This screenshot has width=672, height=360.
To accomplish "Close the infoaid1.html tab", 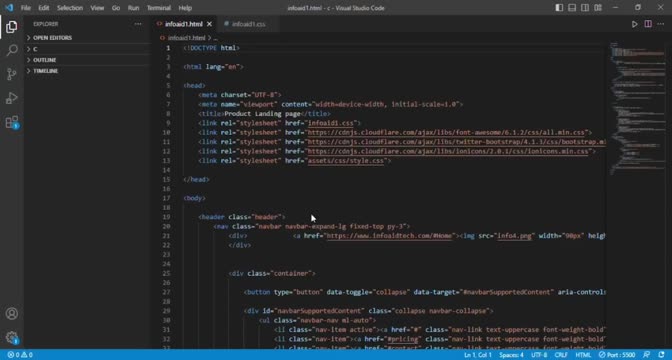I will [209, 24].
